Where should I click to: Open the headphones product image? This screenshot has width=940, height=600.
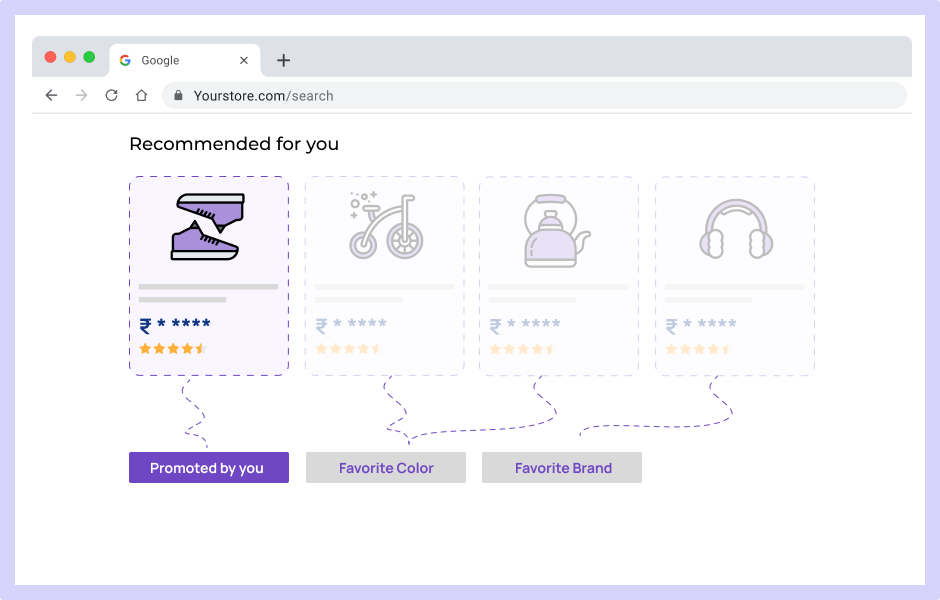tap(736, 229)
